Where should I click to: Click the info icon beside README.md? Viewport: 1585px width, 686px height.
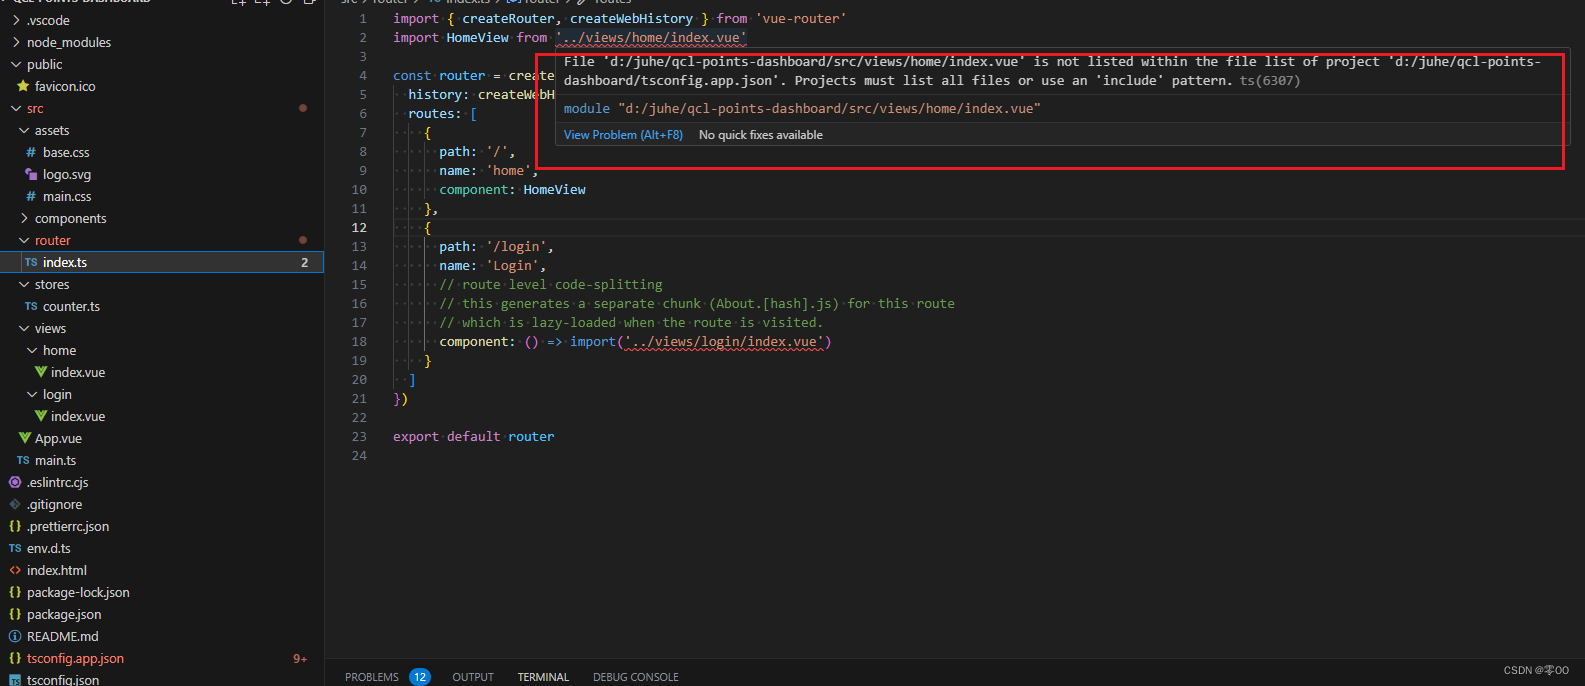click(15, 636)
